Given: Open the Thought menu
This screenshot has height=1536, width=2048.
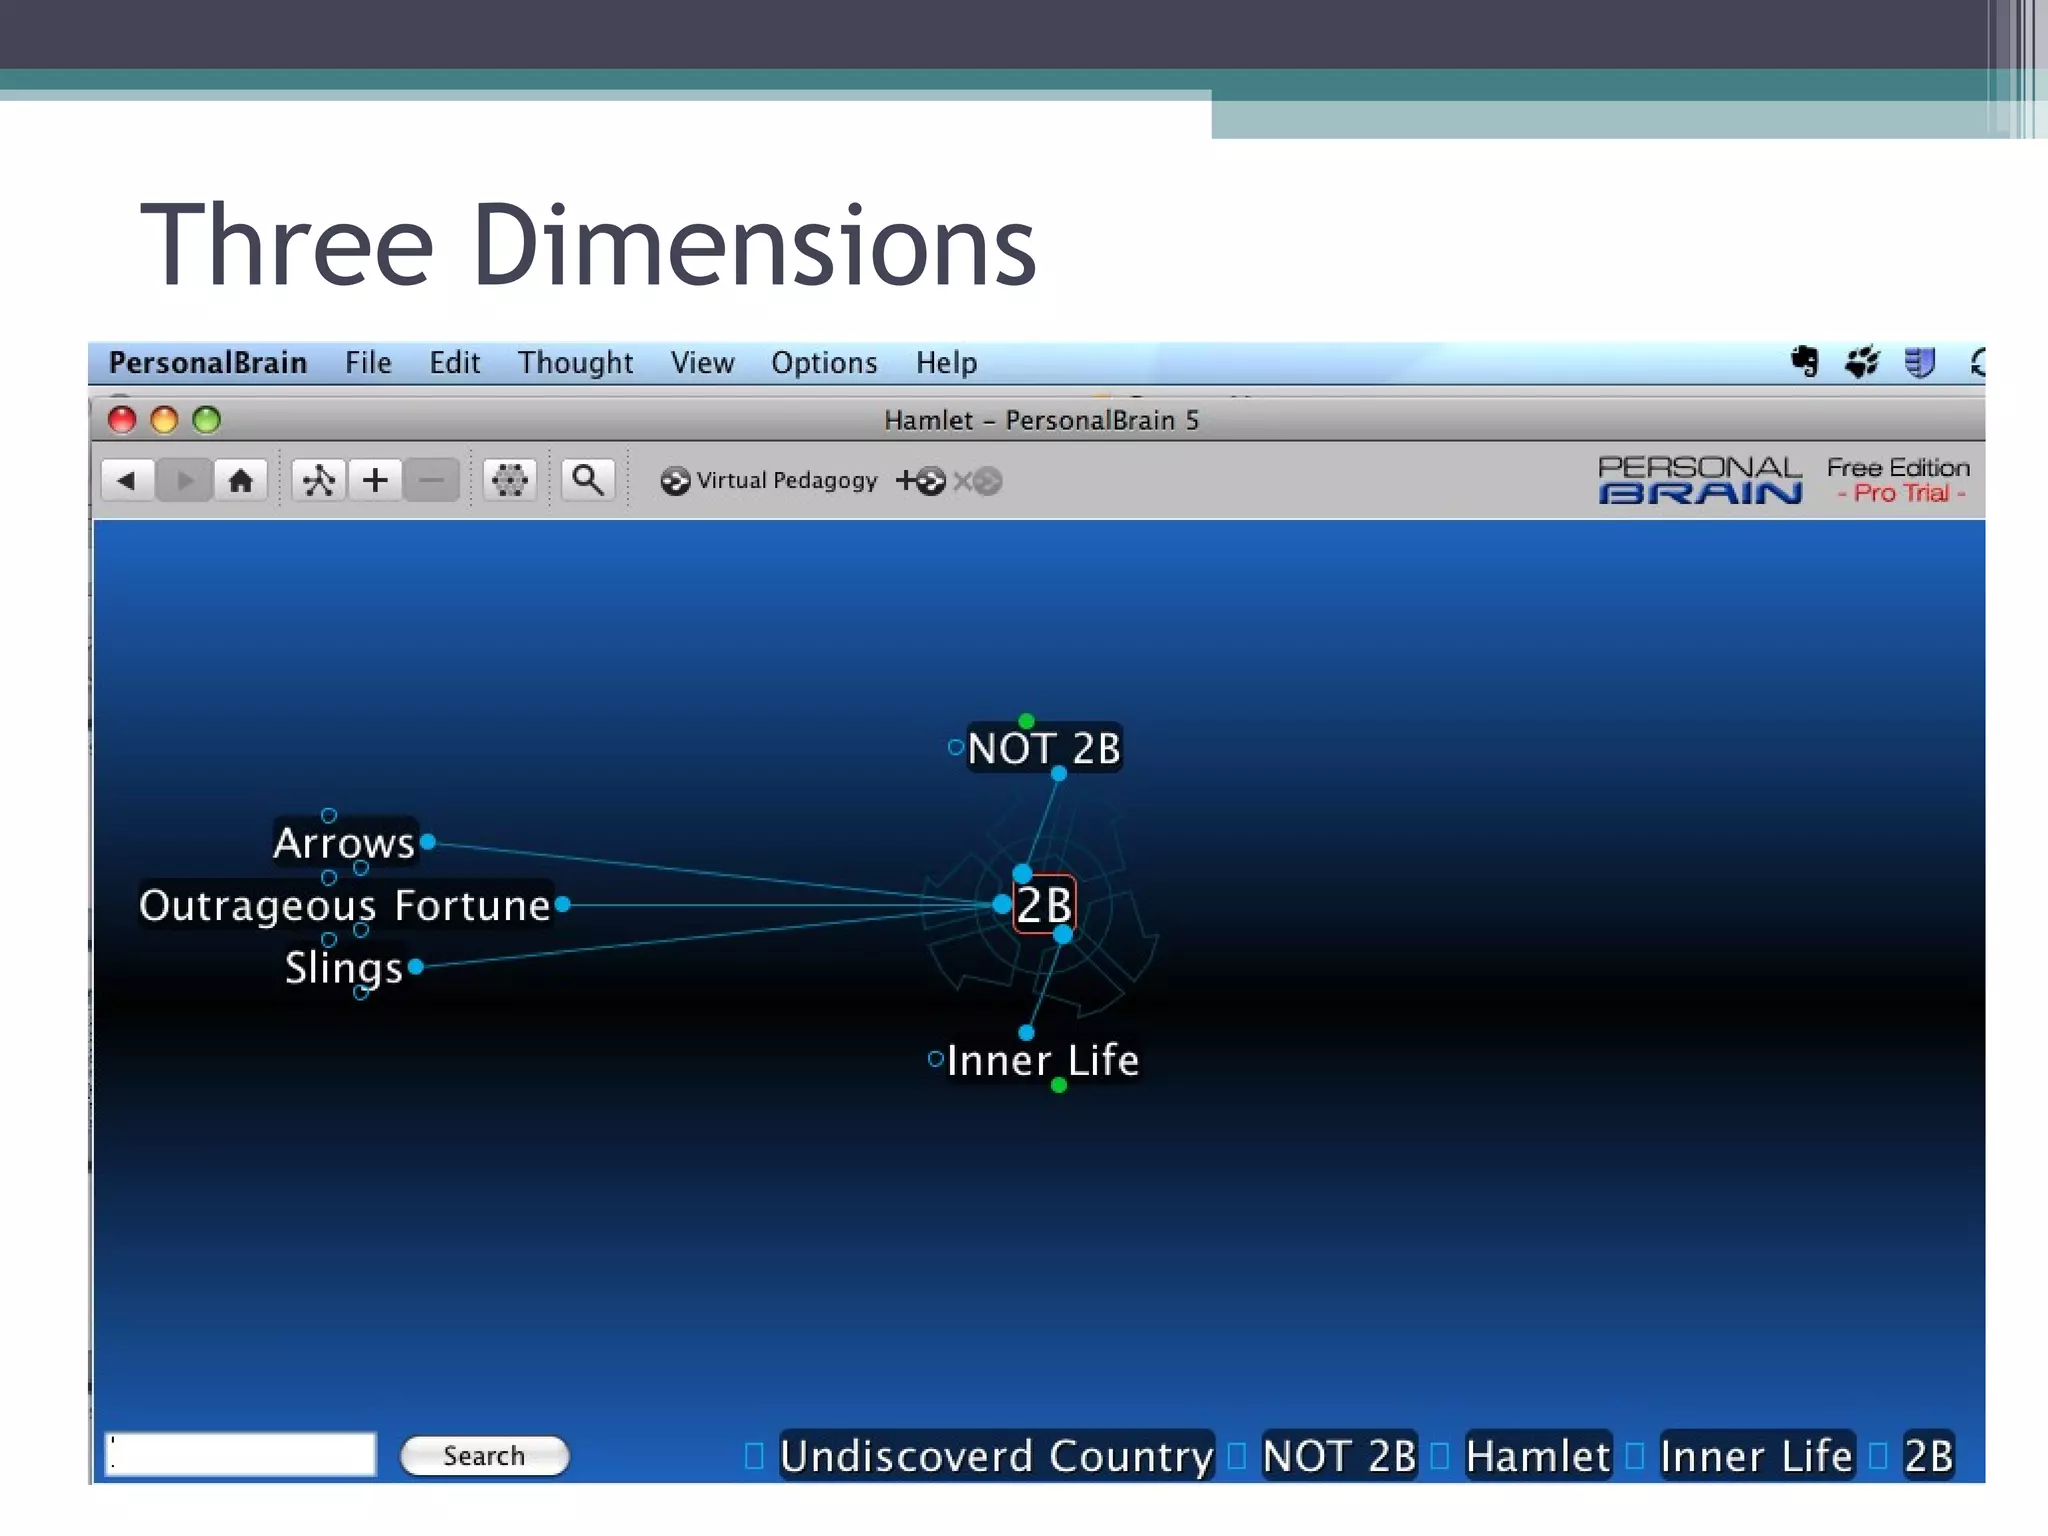Looking at the screenshot, I should pyautogui.click(x=575, y=363).
